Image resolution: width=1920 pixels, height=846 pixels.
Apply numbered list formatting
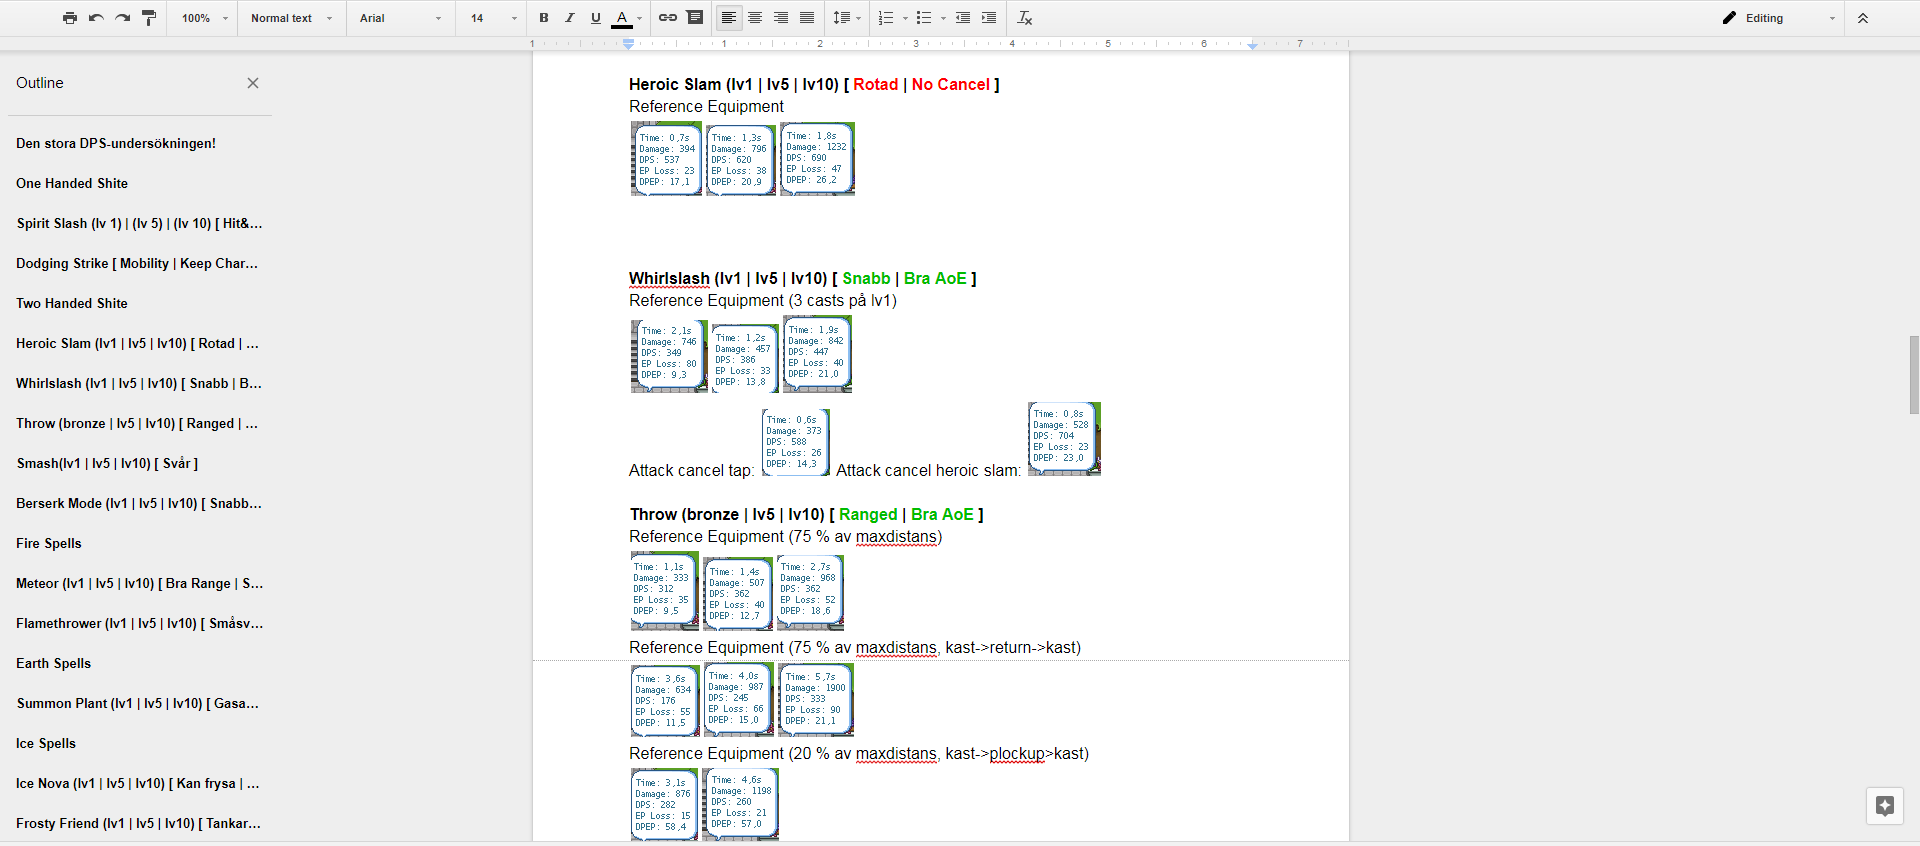(885, 18)
